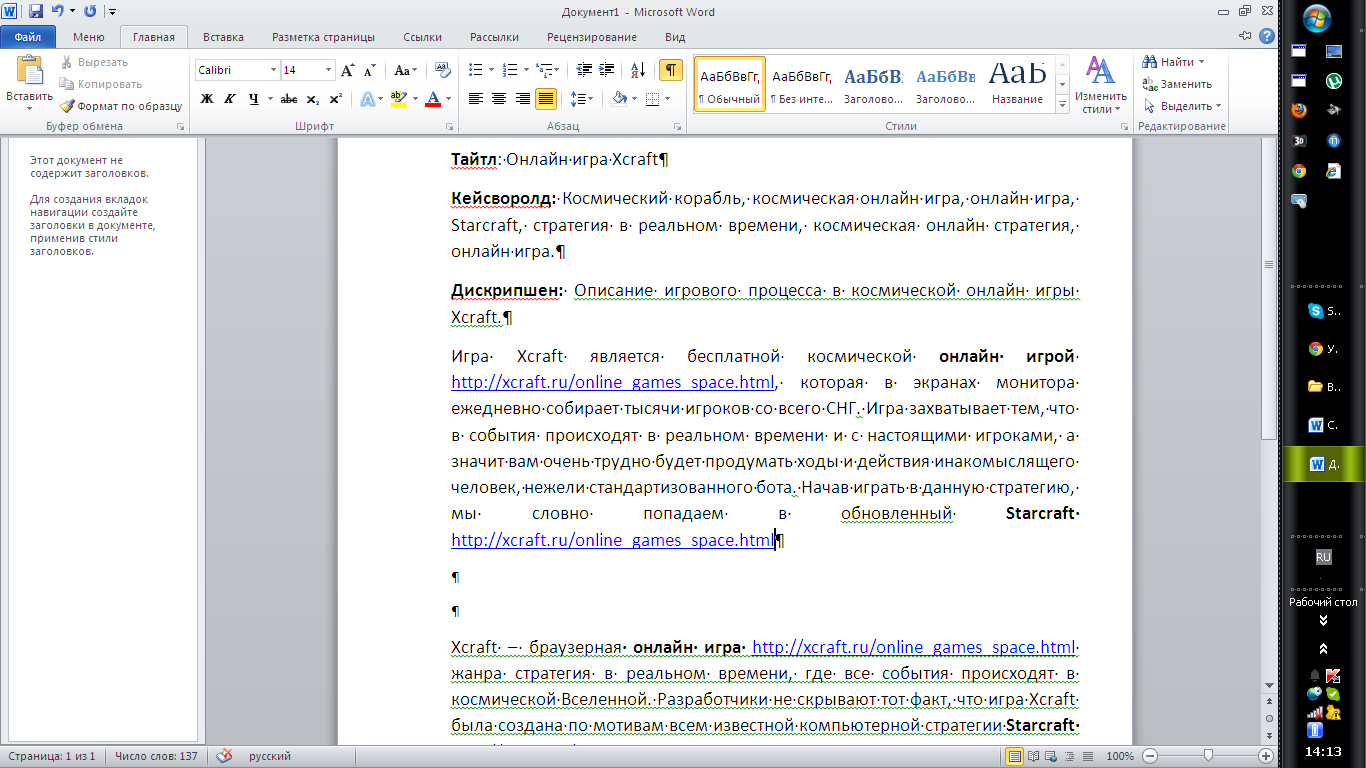Apply red font color
The image size is (1366, 768).
click(433, 99)
